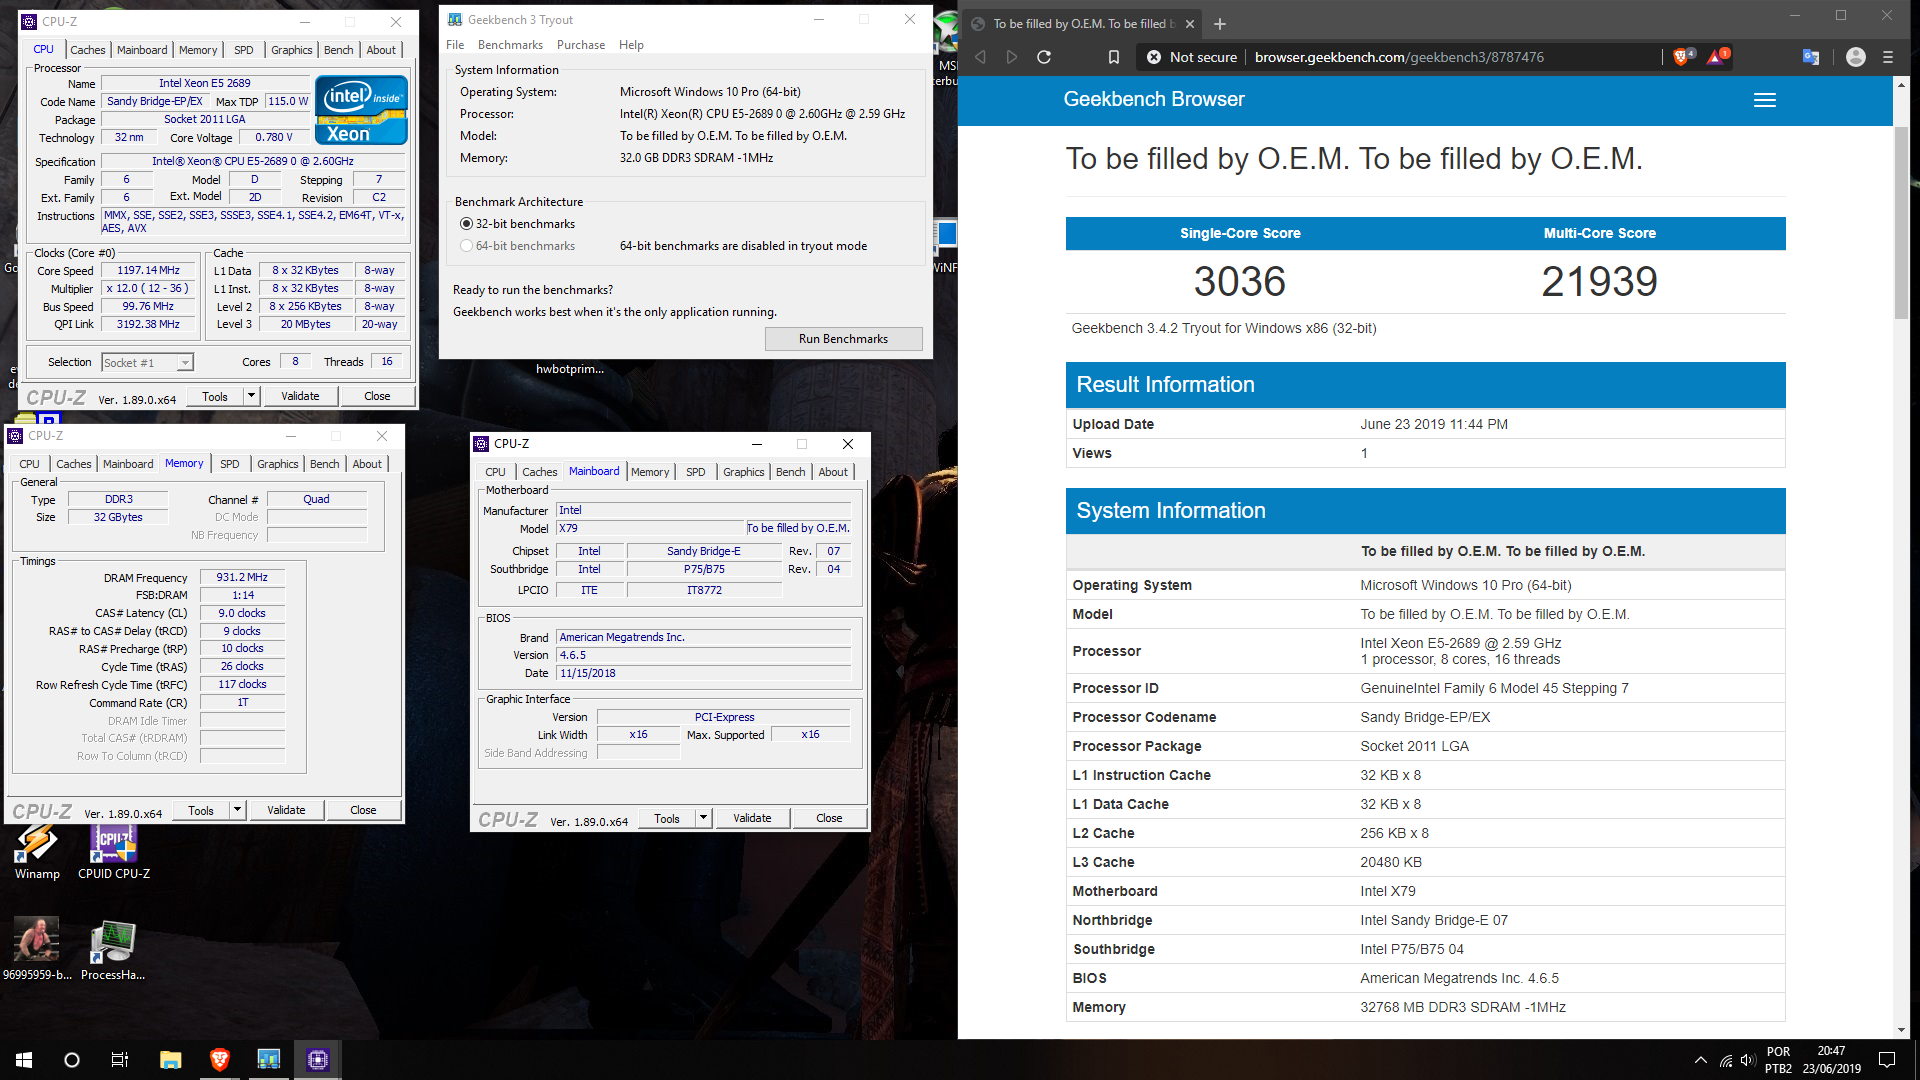Open Brave Rewards triangle icon

[1717, 57]
